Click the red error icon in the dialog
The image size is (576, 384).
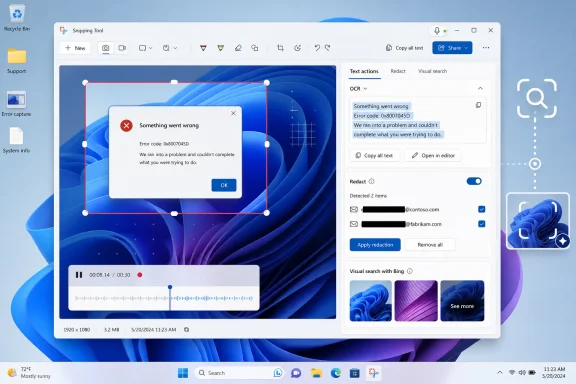(x=126, y=126)
